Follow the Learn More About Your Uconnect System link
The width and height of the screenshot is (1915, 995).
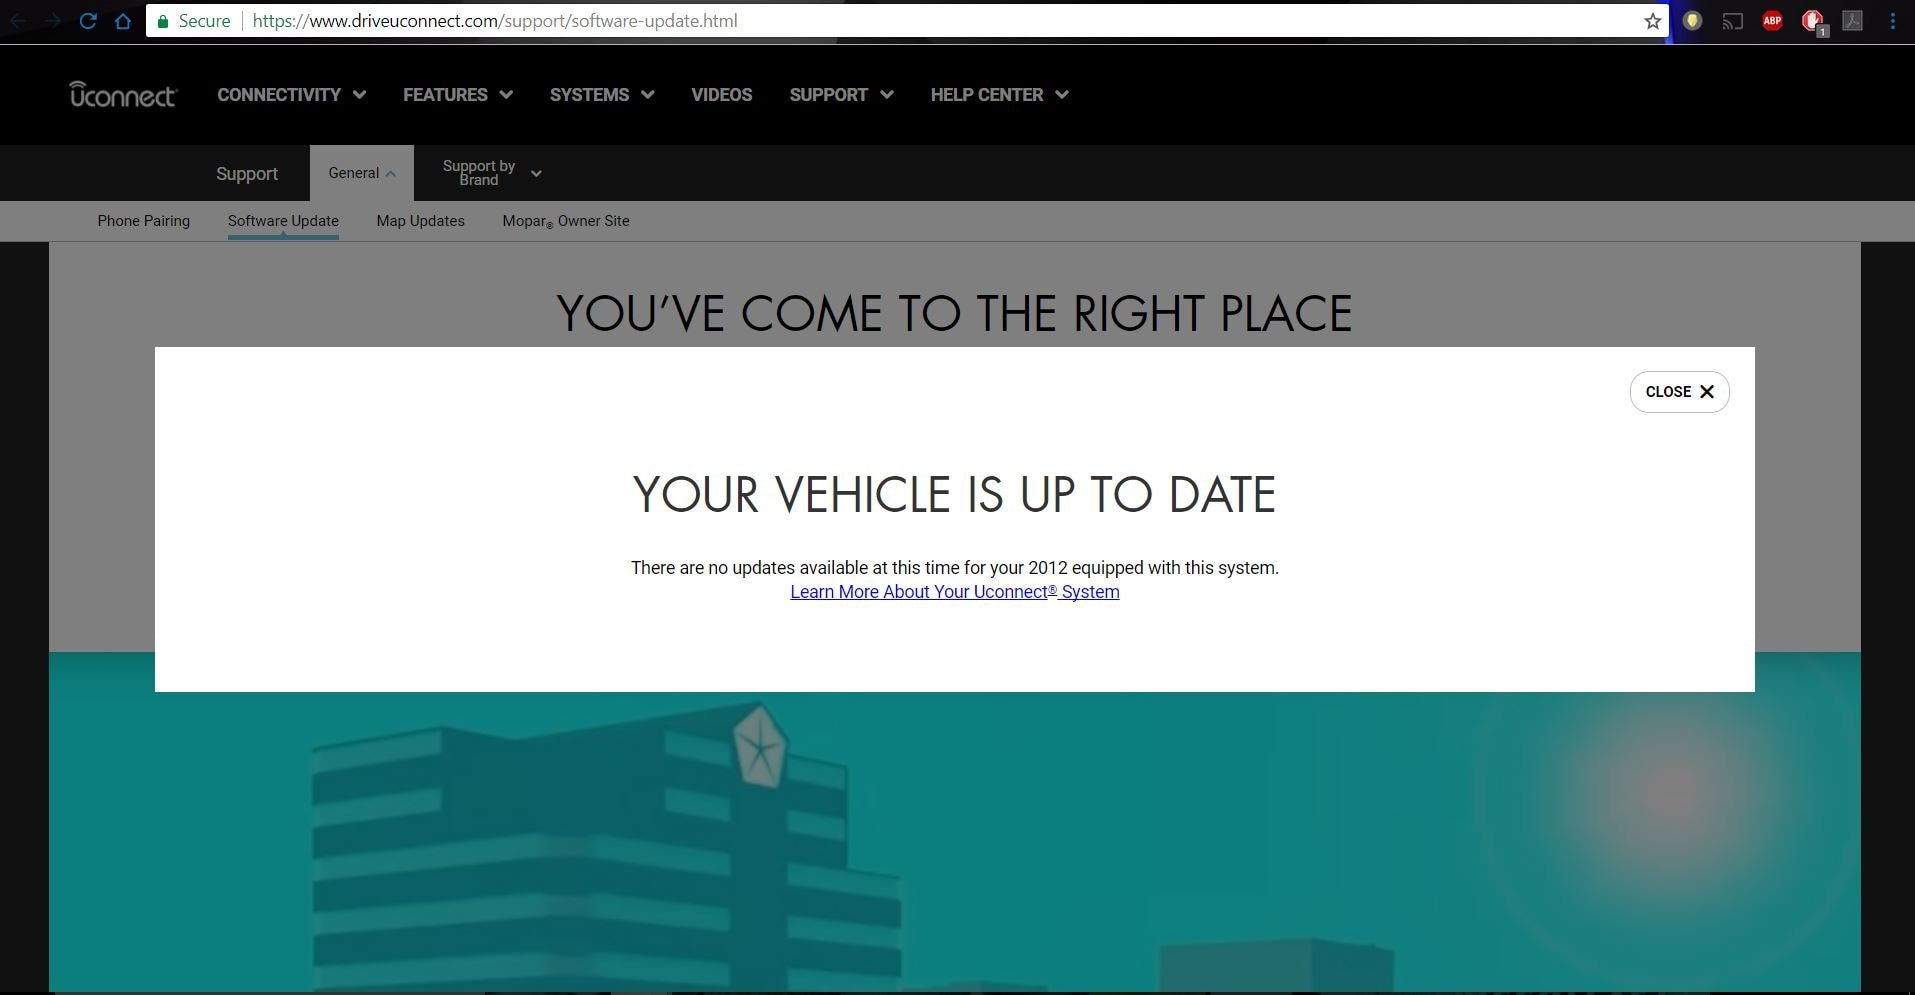pos(954,592)
